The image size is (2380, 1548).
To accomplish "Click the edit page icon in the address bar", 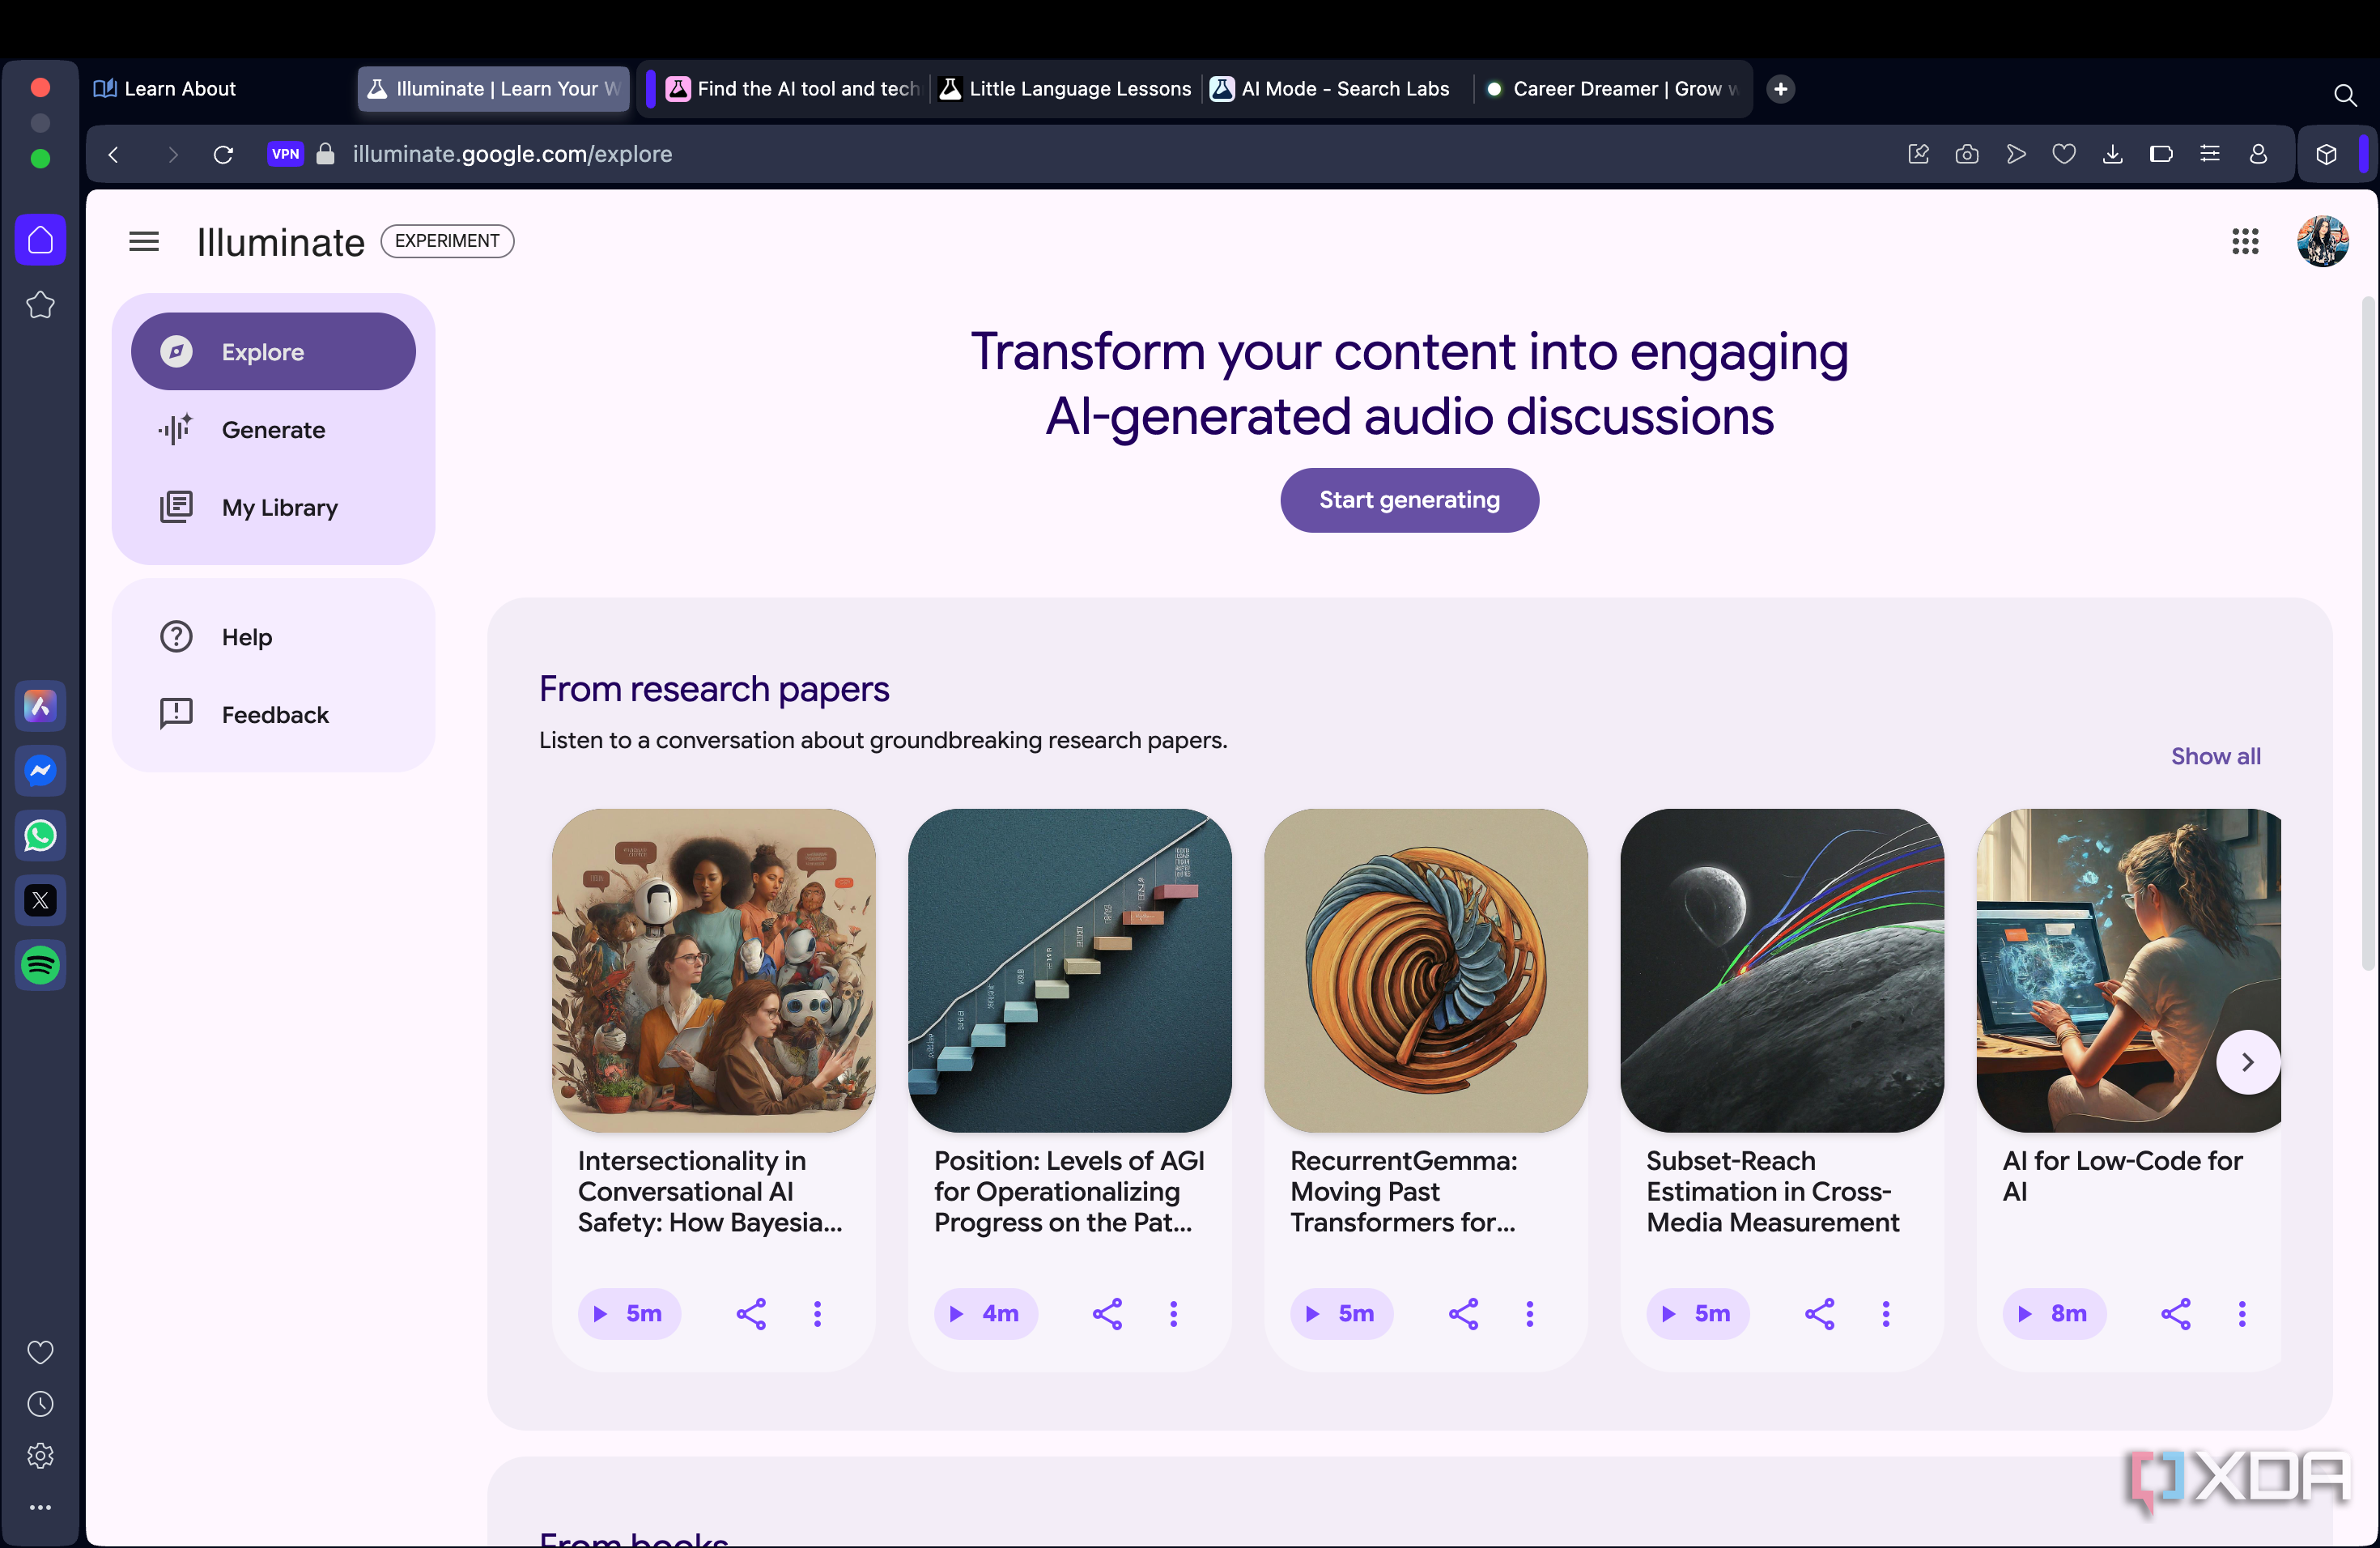I will [x=1918, y=154].
